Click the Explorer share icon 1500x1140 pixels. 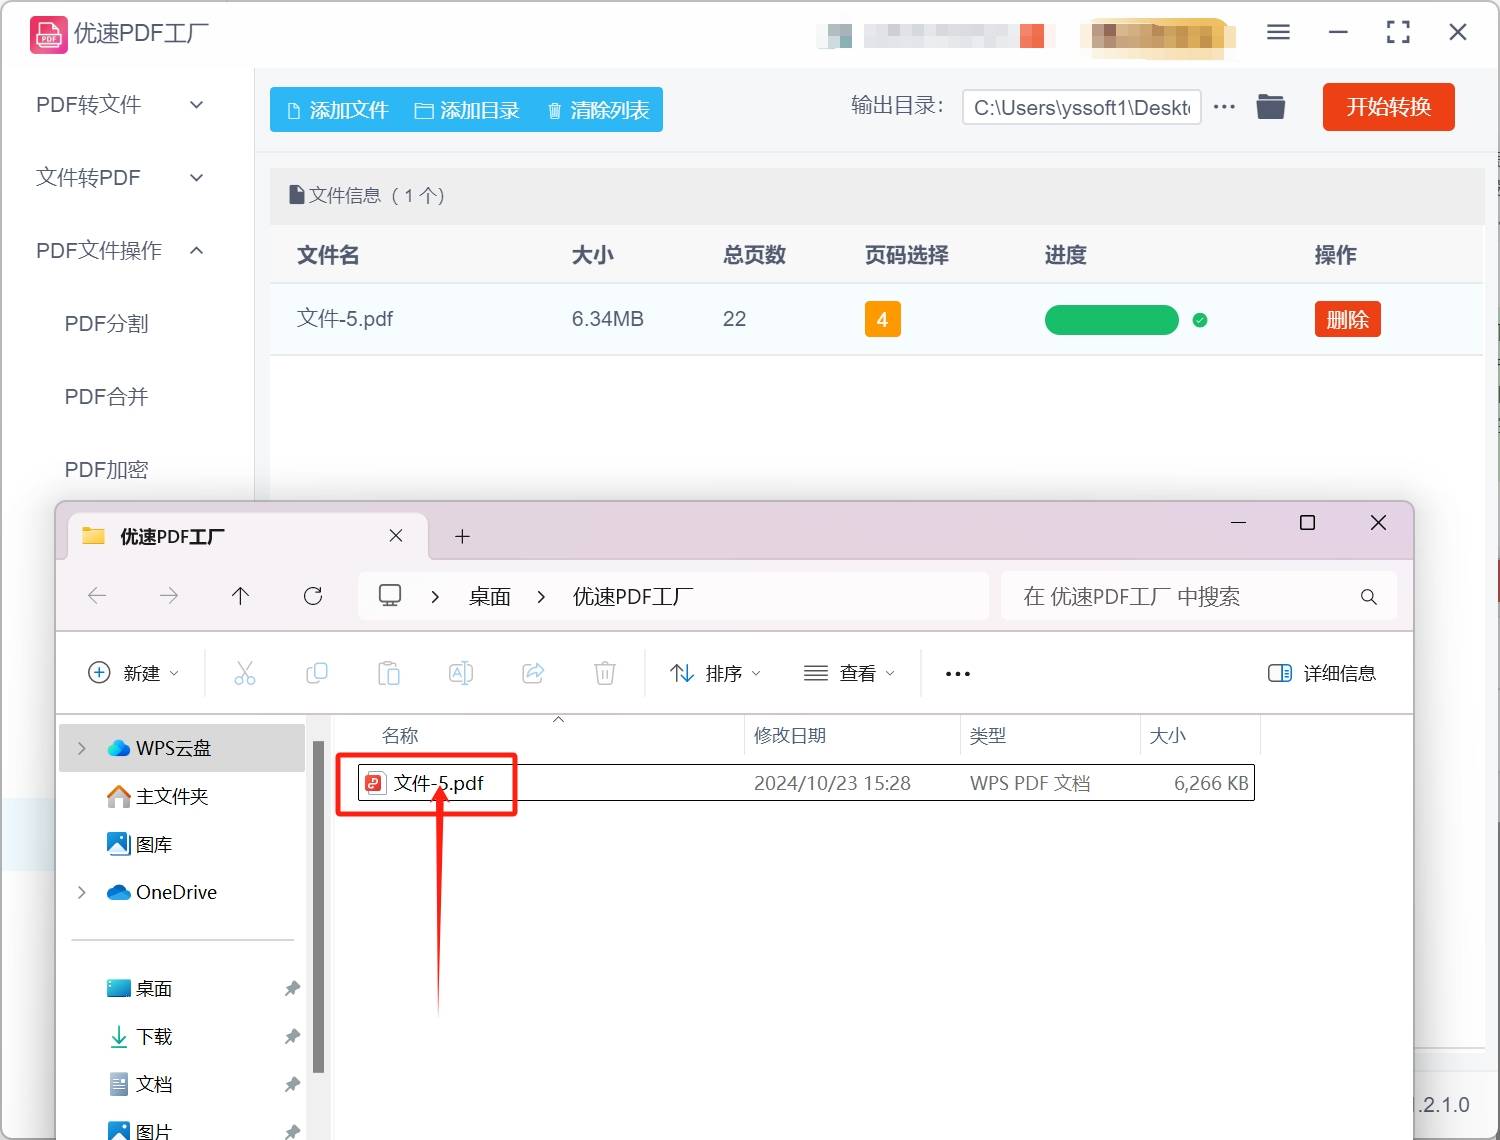(x=532, y=673)
